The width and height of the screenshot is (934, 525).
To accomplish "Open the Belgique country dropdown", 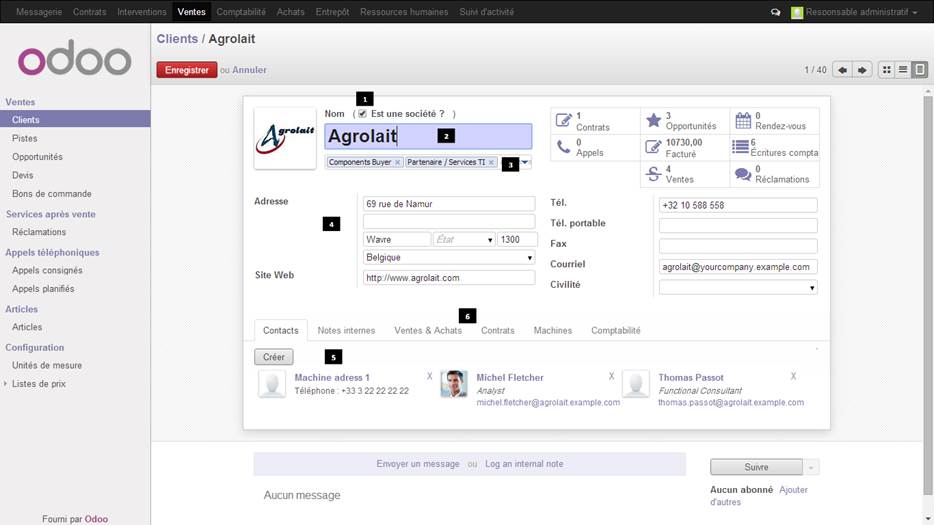I will coord(449,257).
